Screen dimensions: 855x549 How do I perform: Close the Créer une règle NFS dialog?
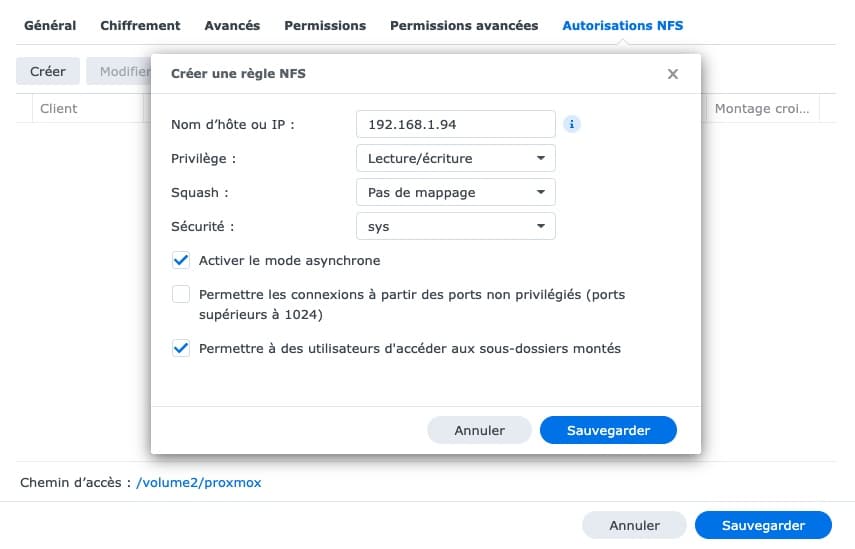point(673,74)
